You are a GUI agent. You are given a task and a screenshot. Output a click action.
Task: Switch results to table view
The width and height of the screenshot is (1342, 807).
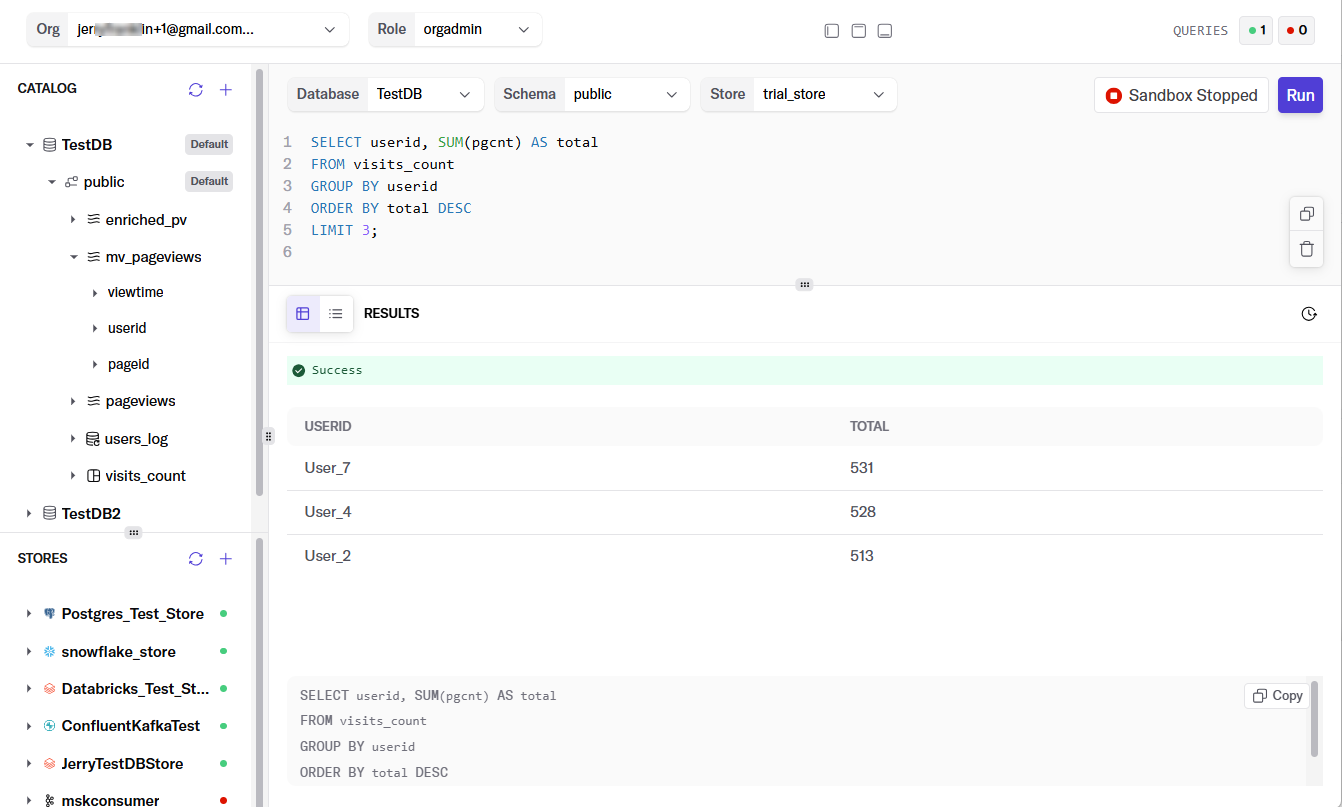[303, 314]
